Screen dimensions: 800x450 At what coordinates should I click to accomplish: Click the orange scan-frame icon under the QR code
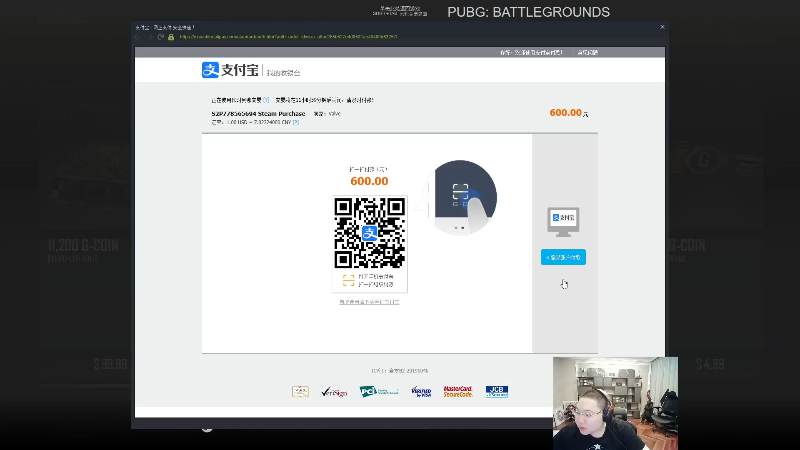point(348,281)
